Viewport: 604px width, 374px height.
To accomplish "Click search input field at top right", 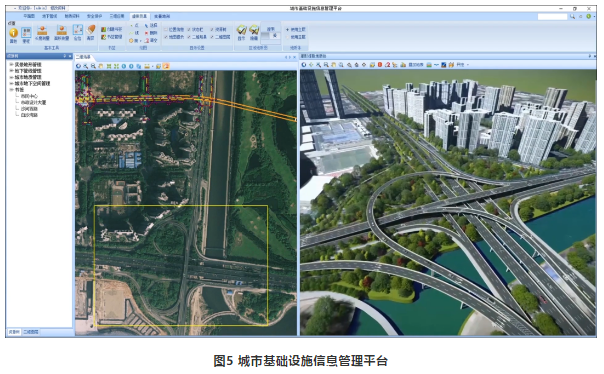I will point(552,16).
